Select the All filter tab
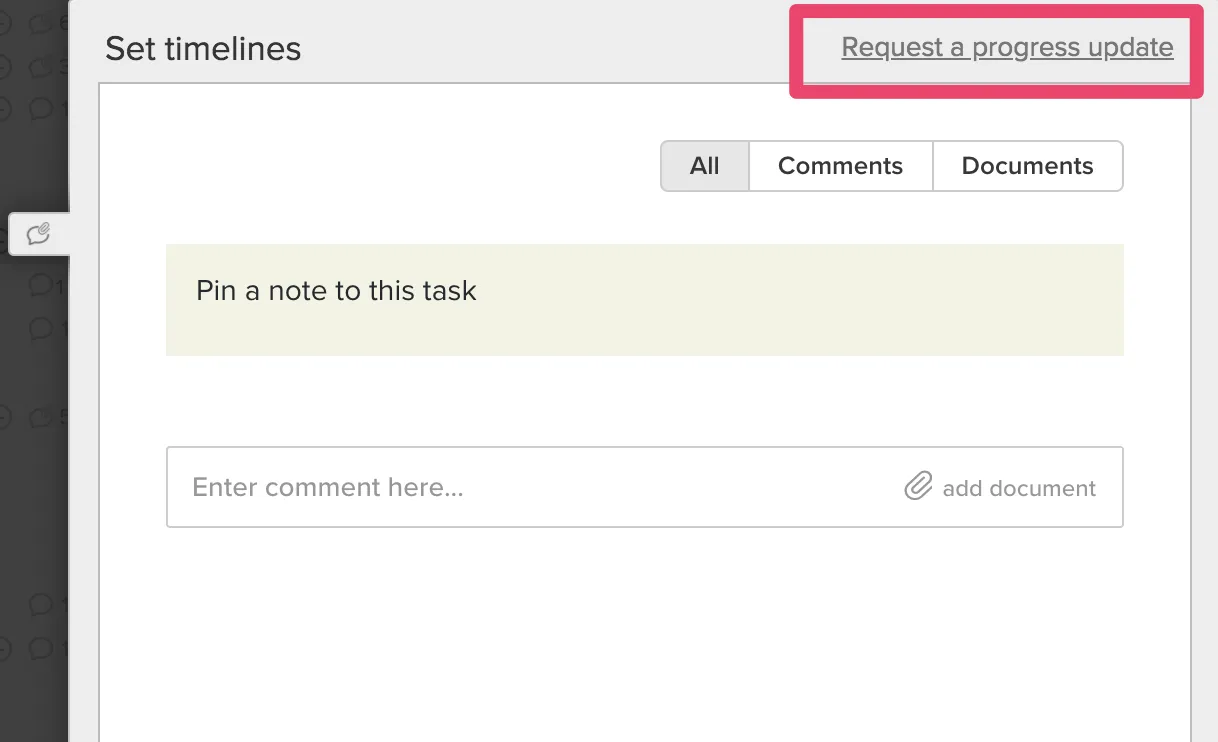This screenshot has width=1218, height=742. [x=704, y=165]
